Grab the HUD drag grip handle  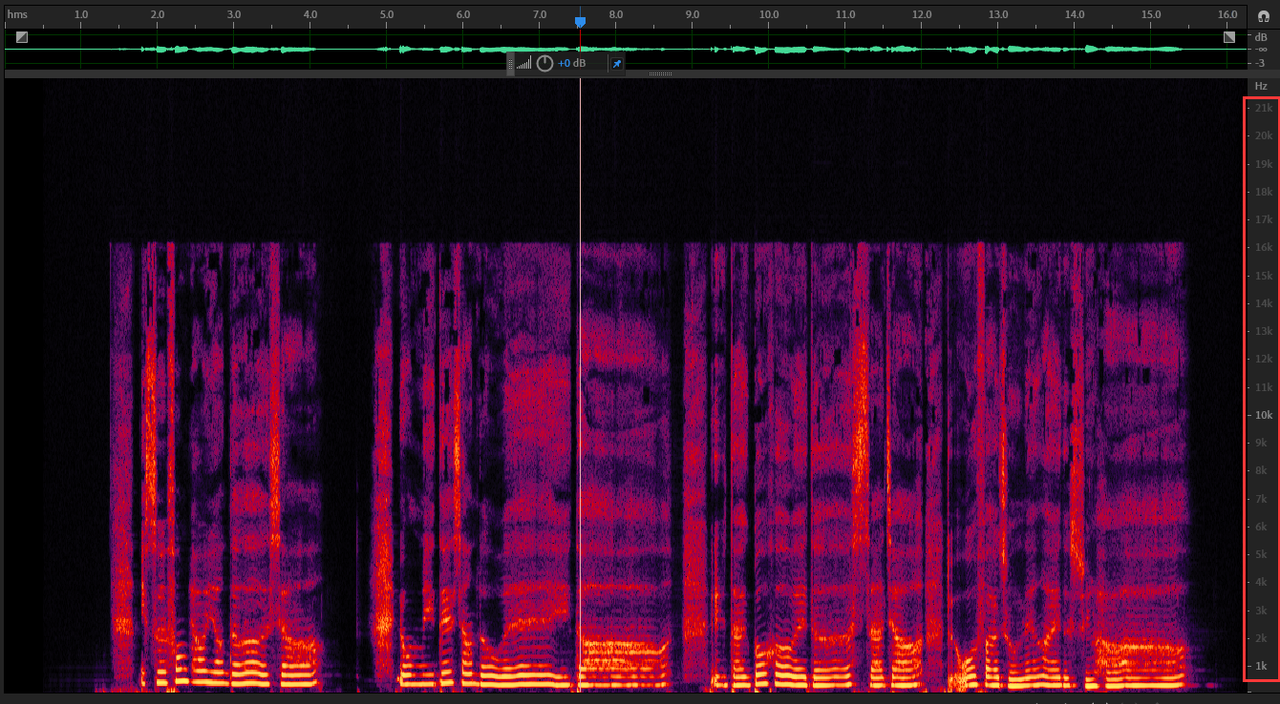511,63
